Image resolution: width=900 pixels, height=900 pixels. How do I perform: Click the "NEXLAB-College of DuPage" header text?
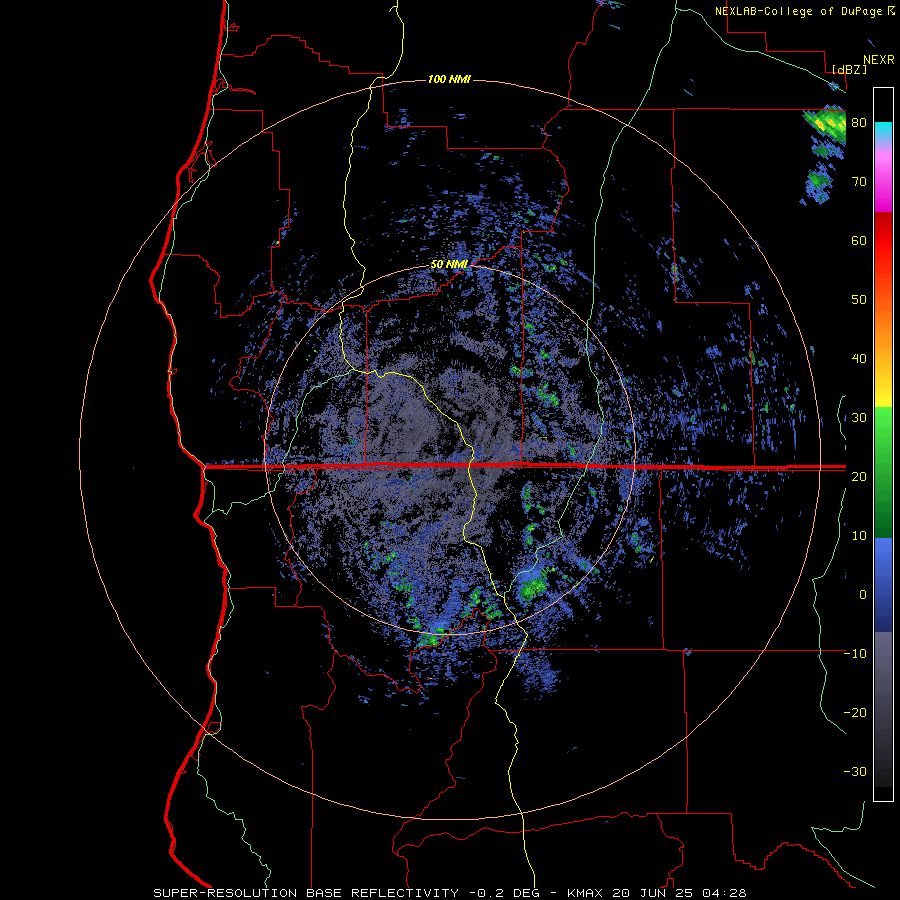798,11
